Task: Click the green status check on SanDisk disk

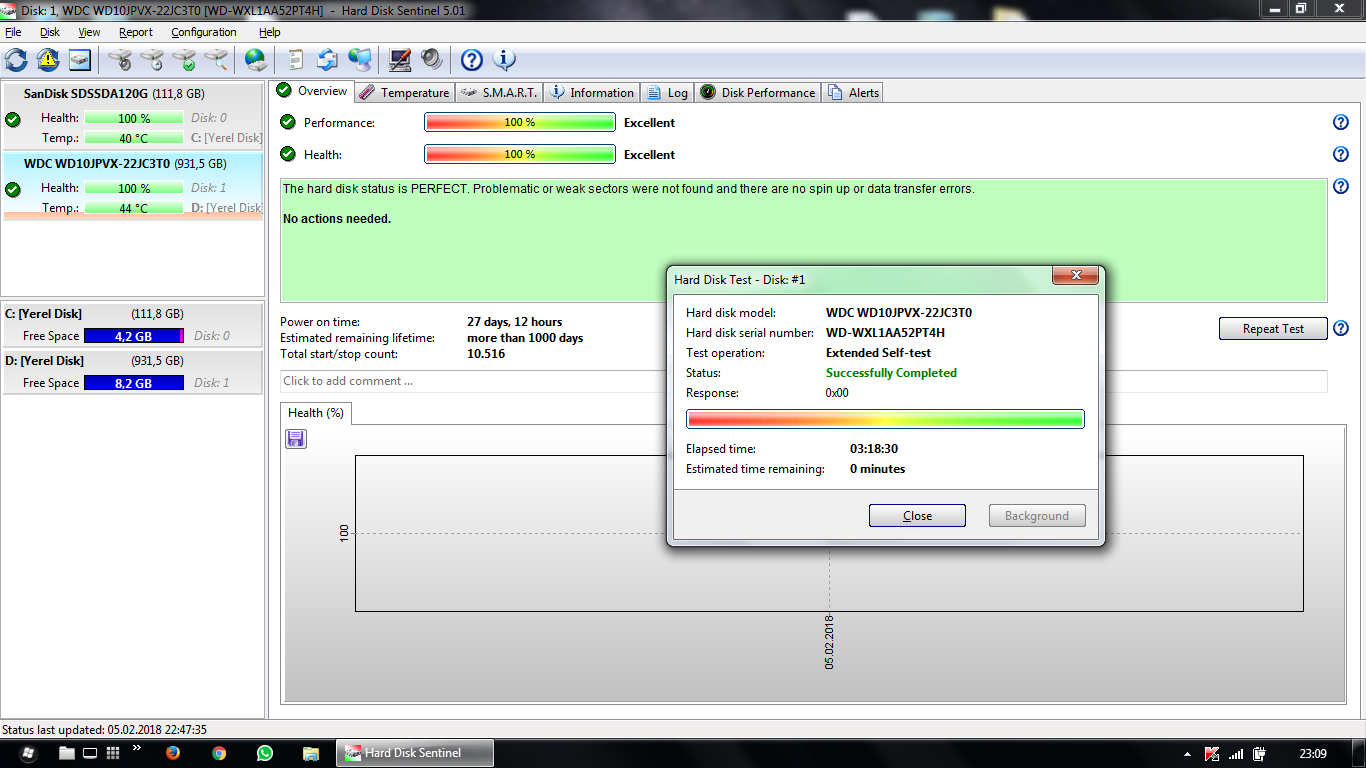Action: click(13, 120)
